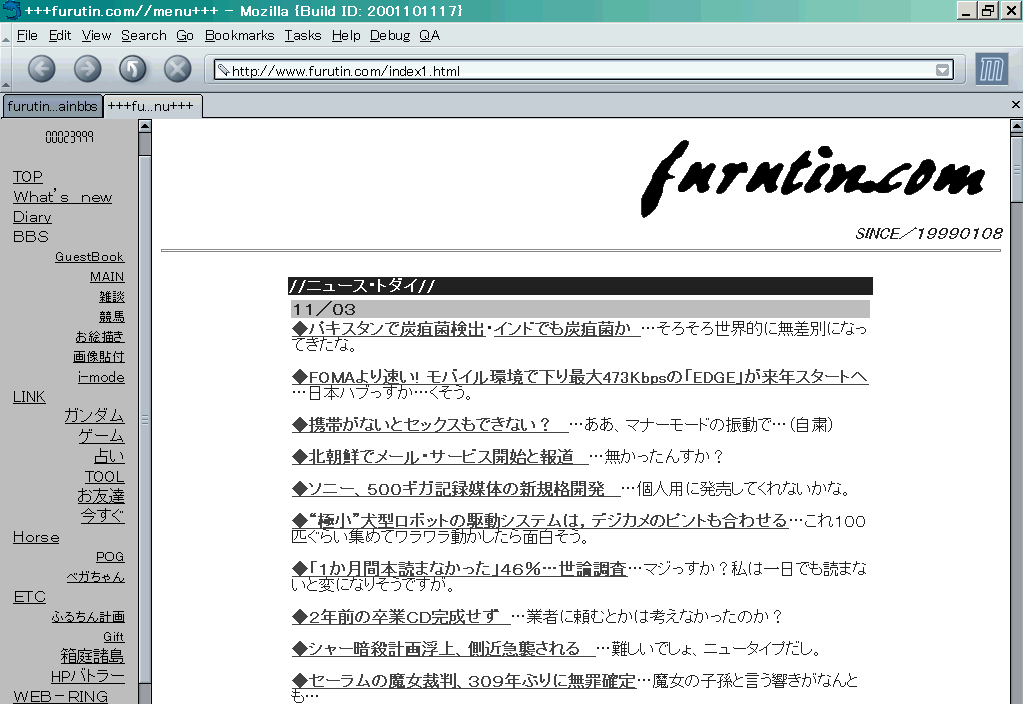Open the What's new sidebar link
Image resolution: width=1023 pixels, height=704 pixels.
(63, 197)
